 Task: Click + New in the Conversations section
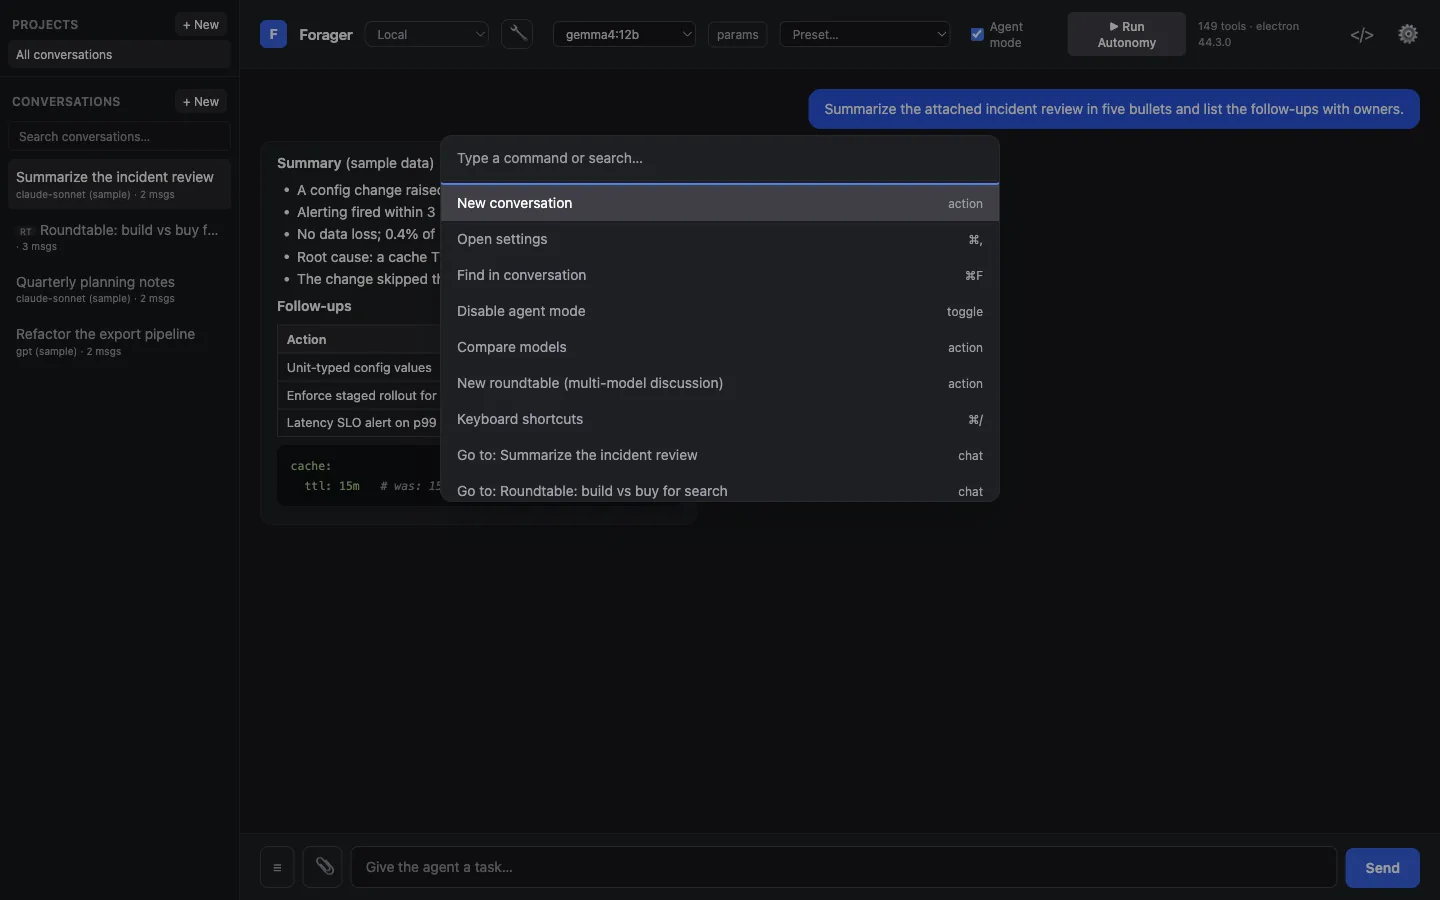pos(201,101)
